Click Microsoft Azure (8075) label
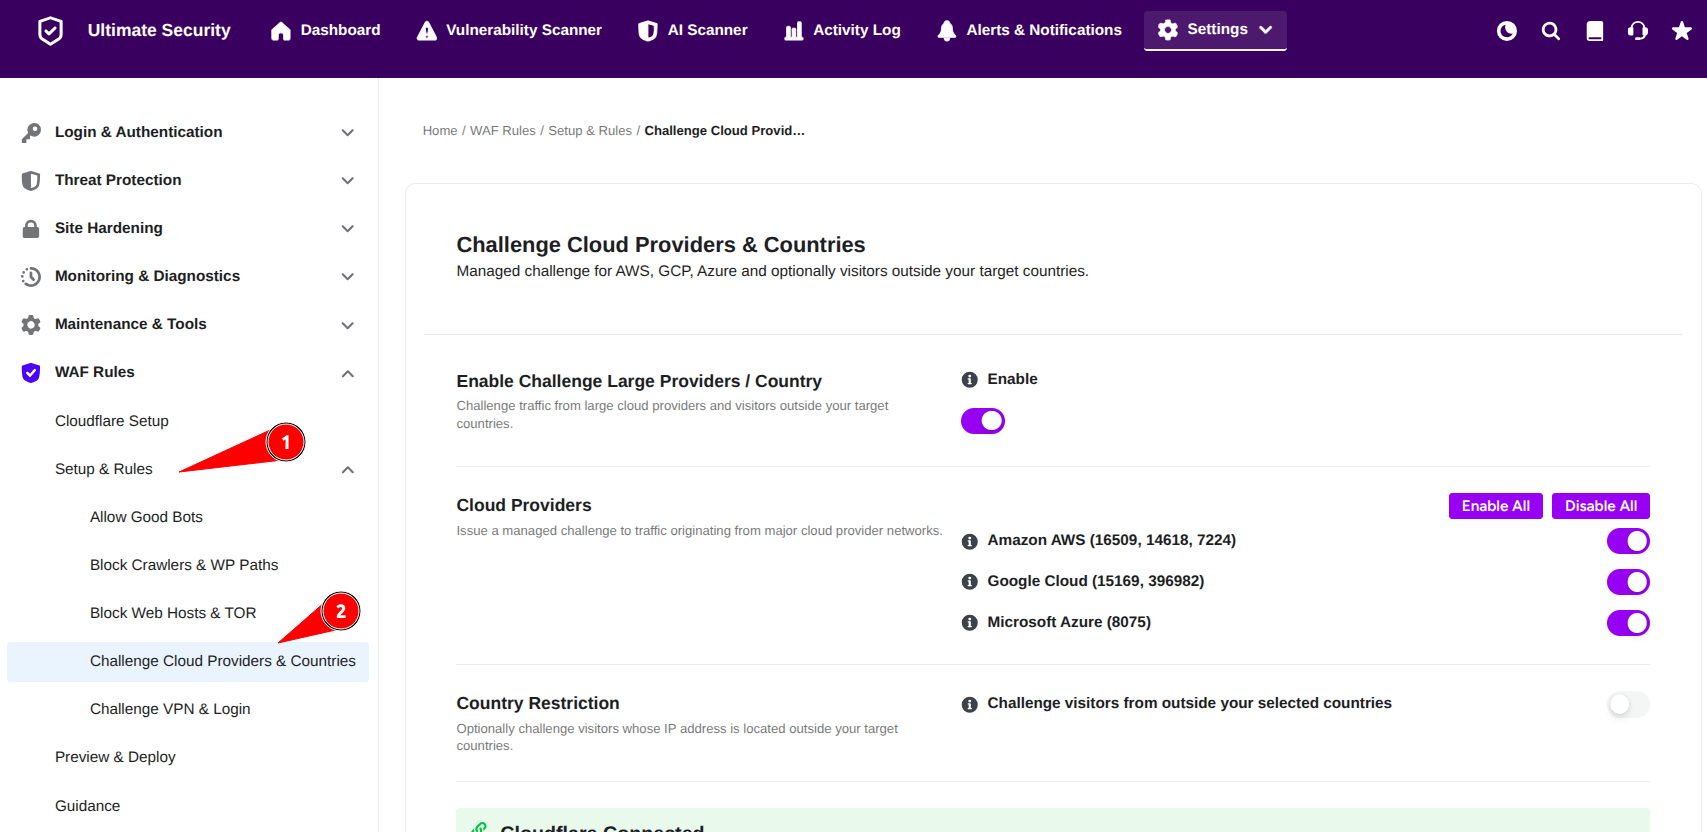 point(1069,622)
